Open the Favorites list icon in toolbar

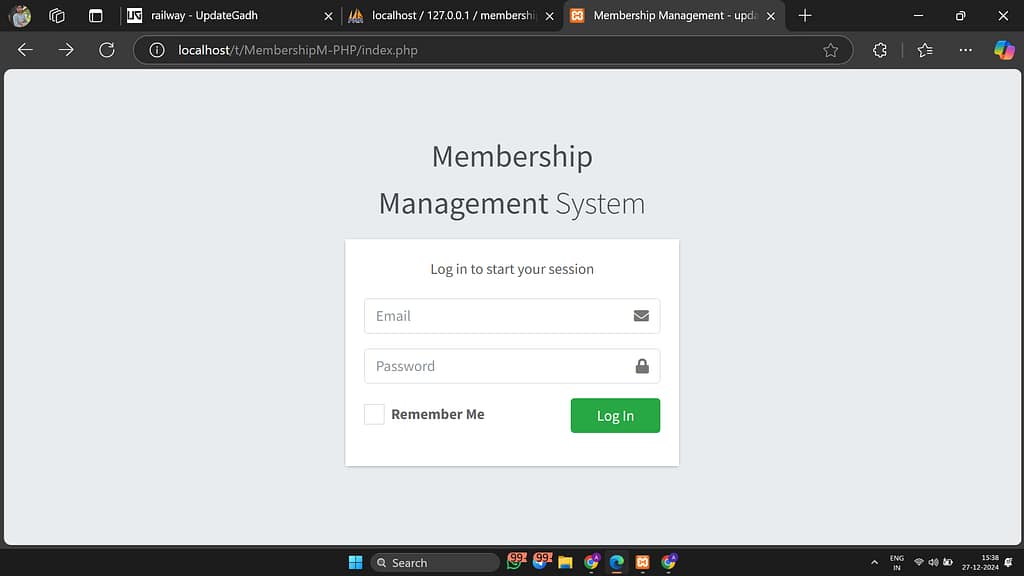[x=925, y=50]
